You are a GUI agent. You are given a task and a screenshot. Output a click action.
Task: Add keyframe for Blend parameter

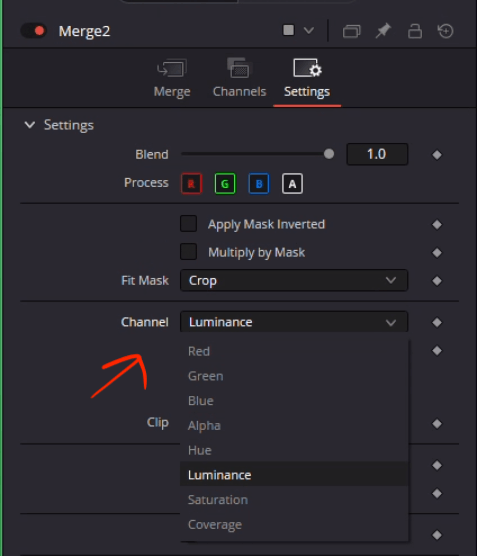pos(437,155)
